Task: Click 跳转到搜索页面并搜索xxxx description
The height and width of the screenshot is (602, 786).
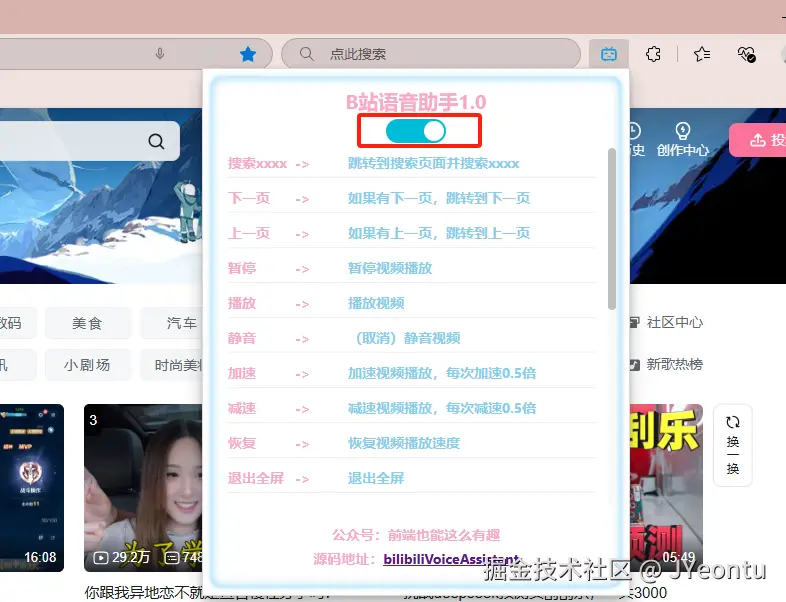Action: click(x=433, y=163)
